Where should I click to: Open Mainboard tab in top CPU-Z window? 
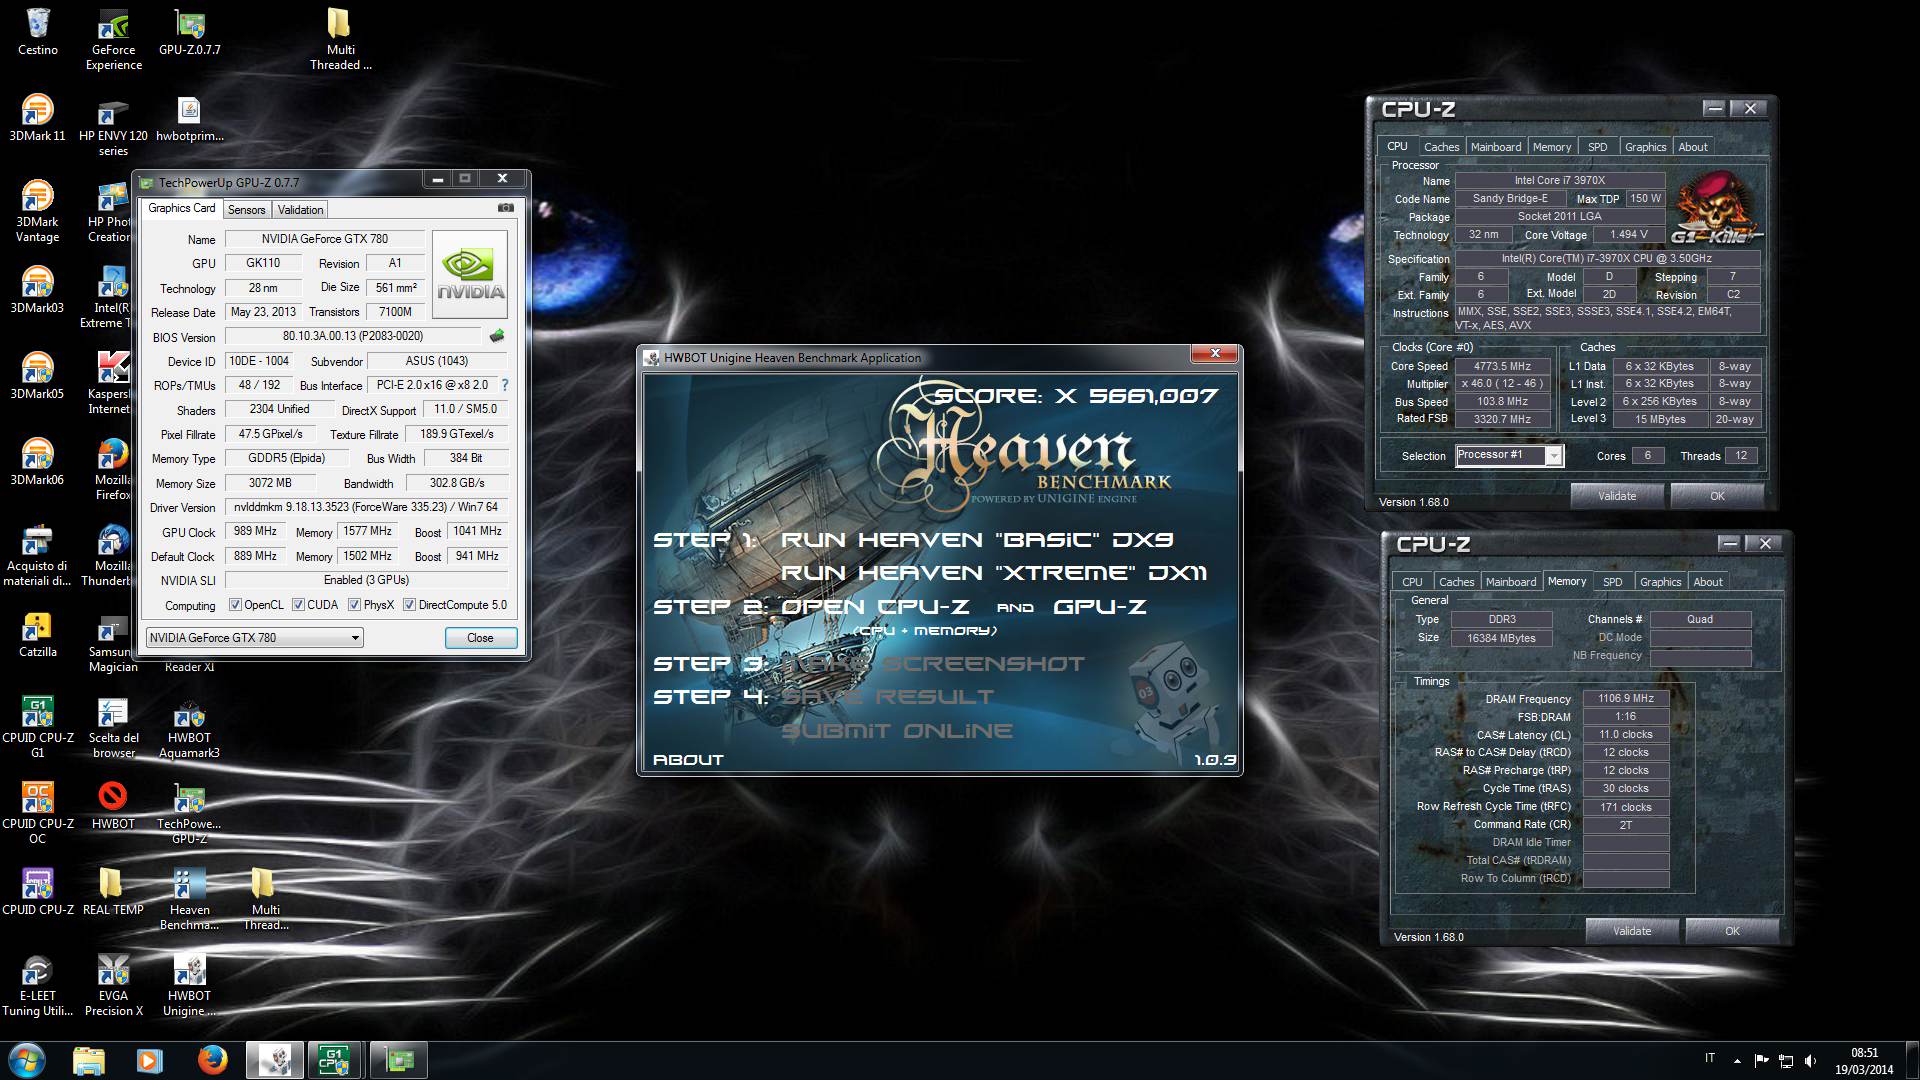coord(1496,147)
